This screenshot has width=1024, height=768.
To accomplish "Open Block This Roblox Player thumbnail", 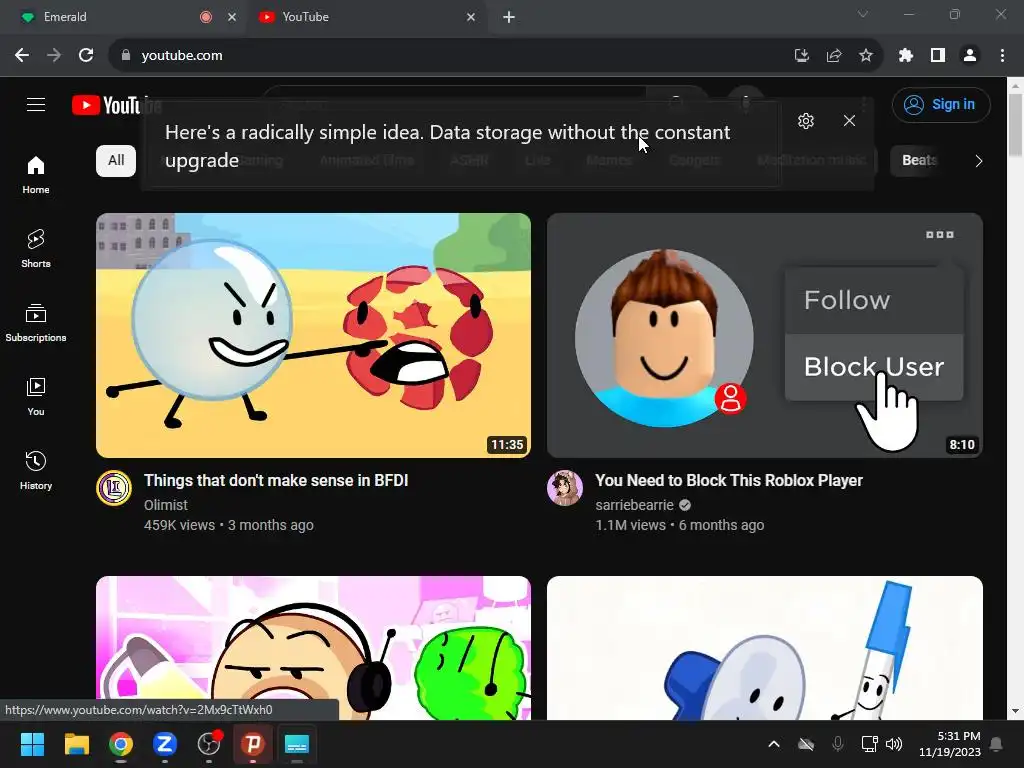I will [x=765, y=335].
